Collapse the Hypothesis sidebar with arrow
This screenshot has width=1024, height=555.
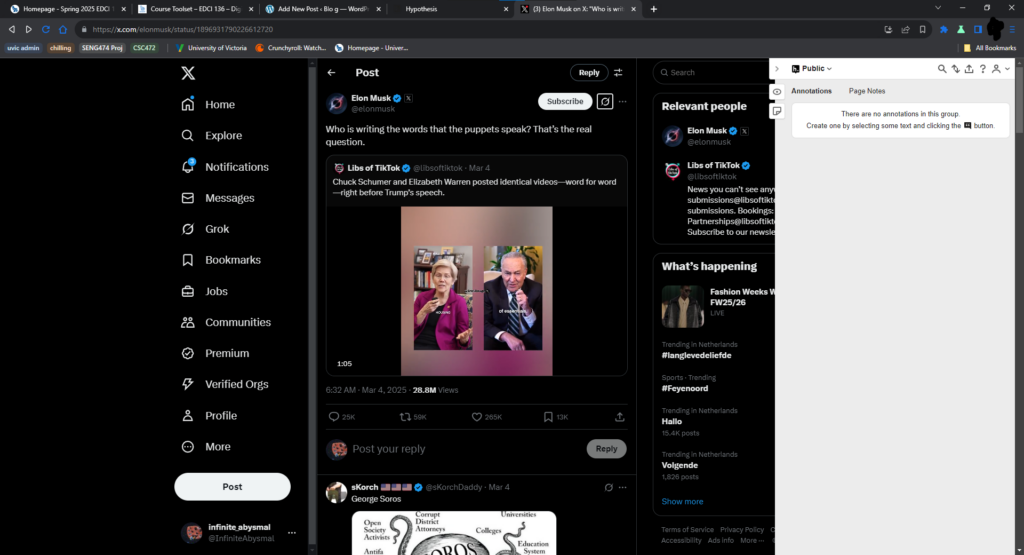point(776,69)
